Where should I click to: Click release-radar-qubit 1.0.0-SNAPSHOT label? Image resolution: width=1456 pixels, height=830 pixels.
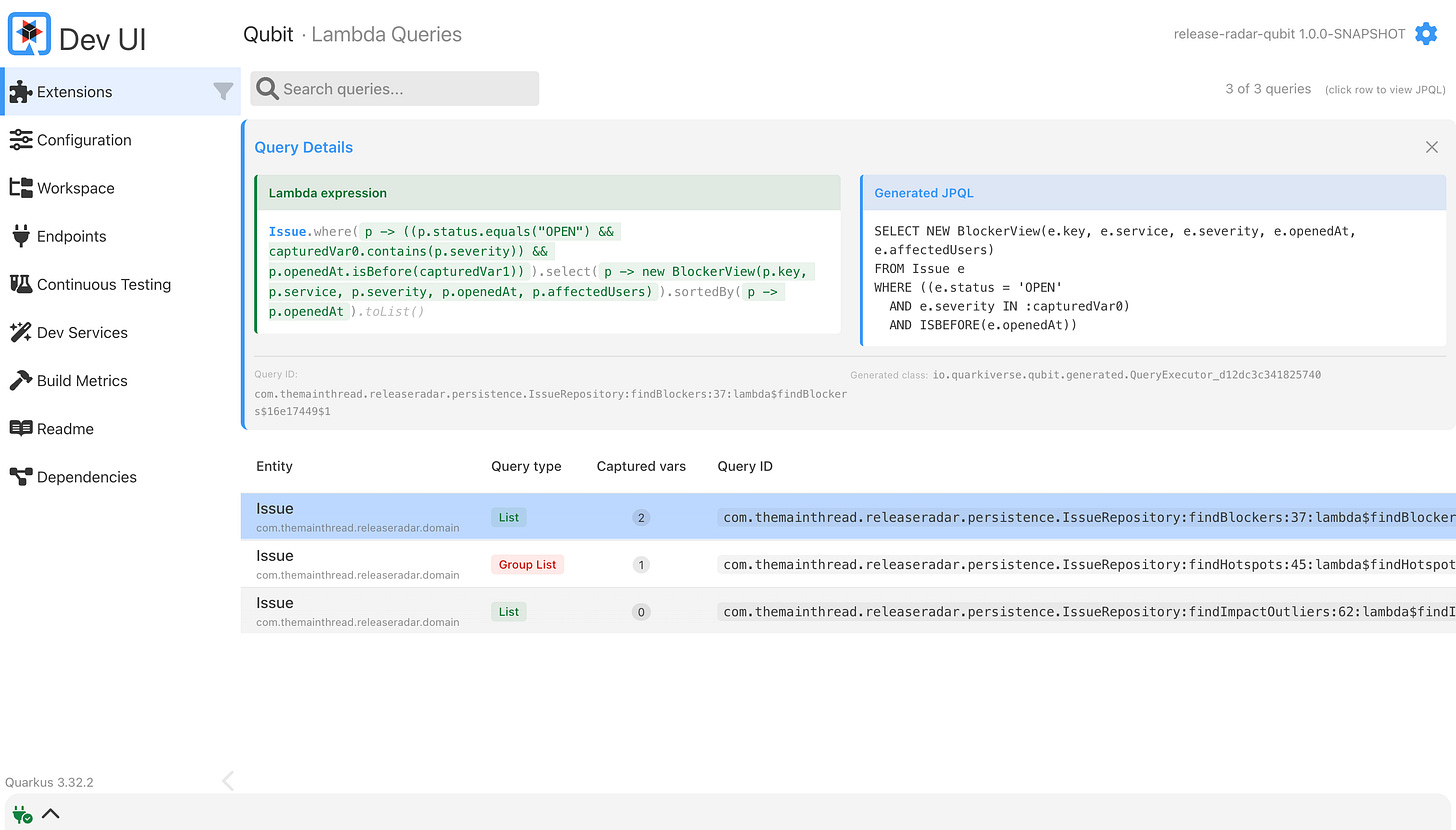tap(1290, 34)
